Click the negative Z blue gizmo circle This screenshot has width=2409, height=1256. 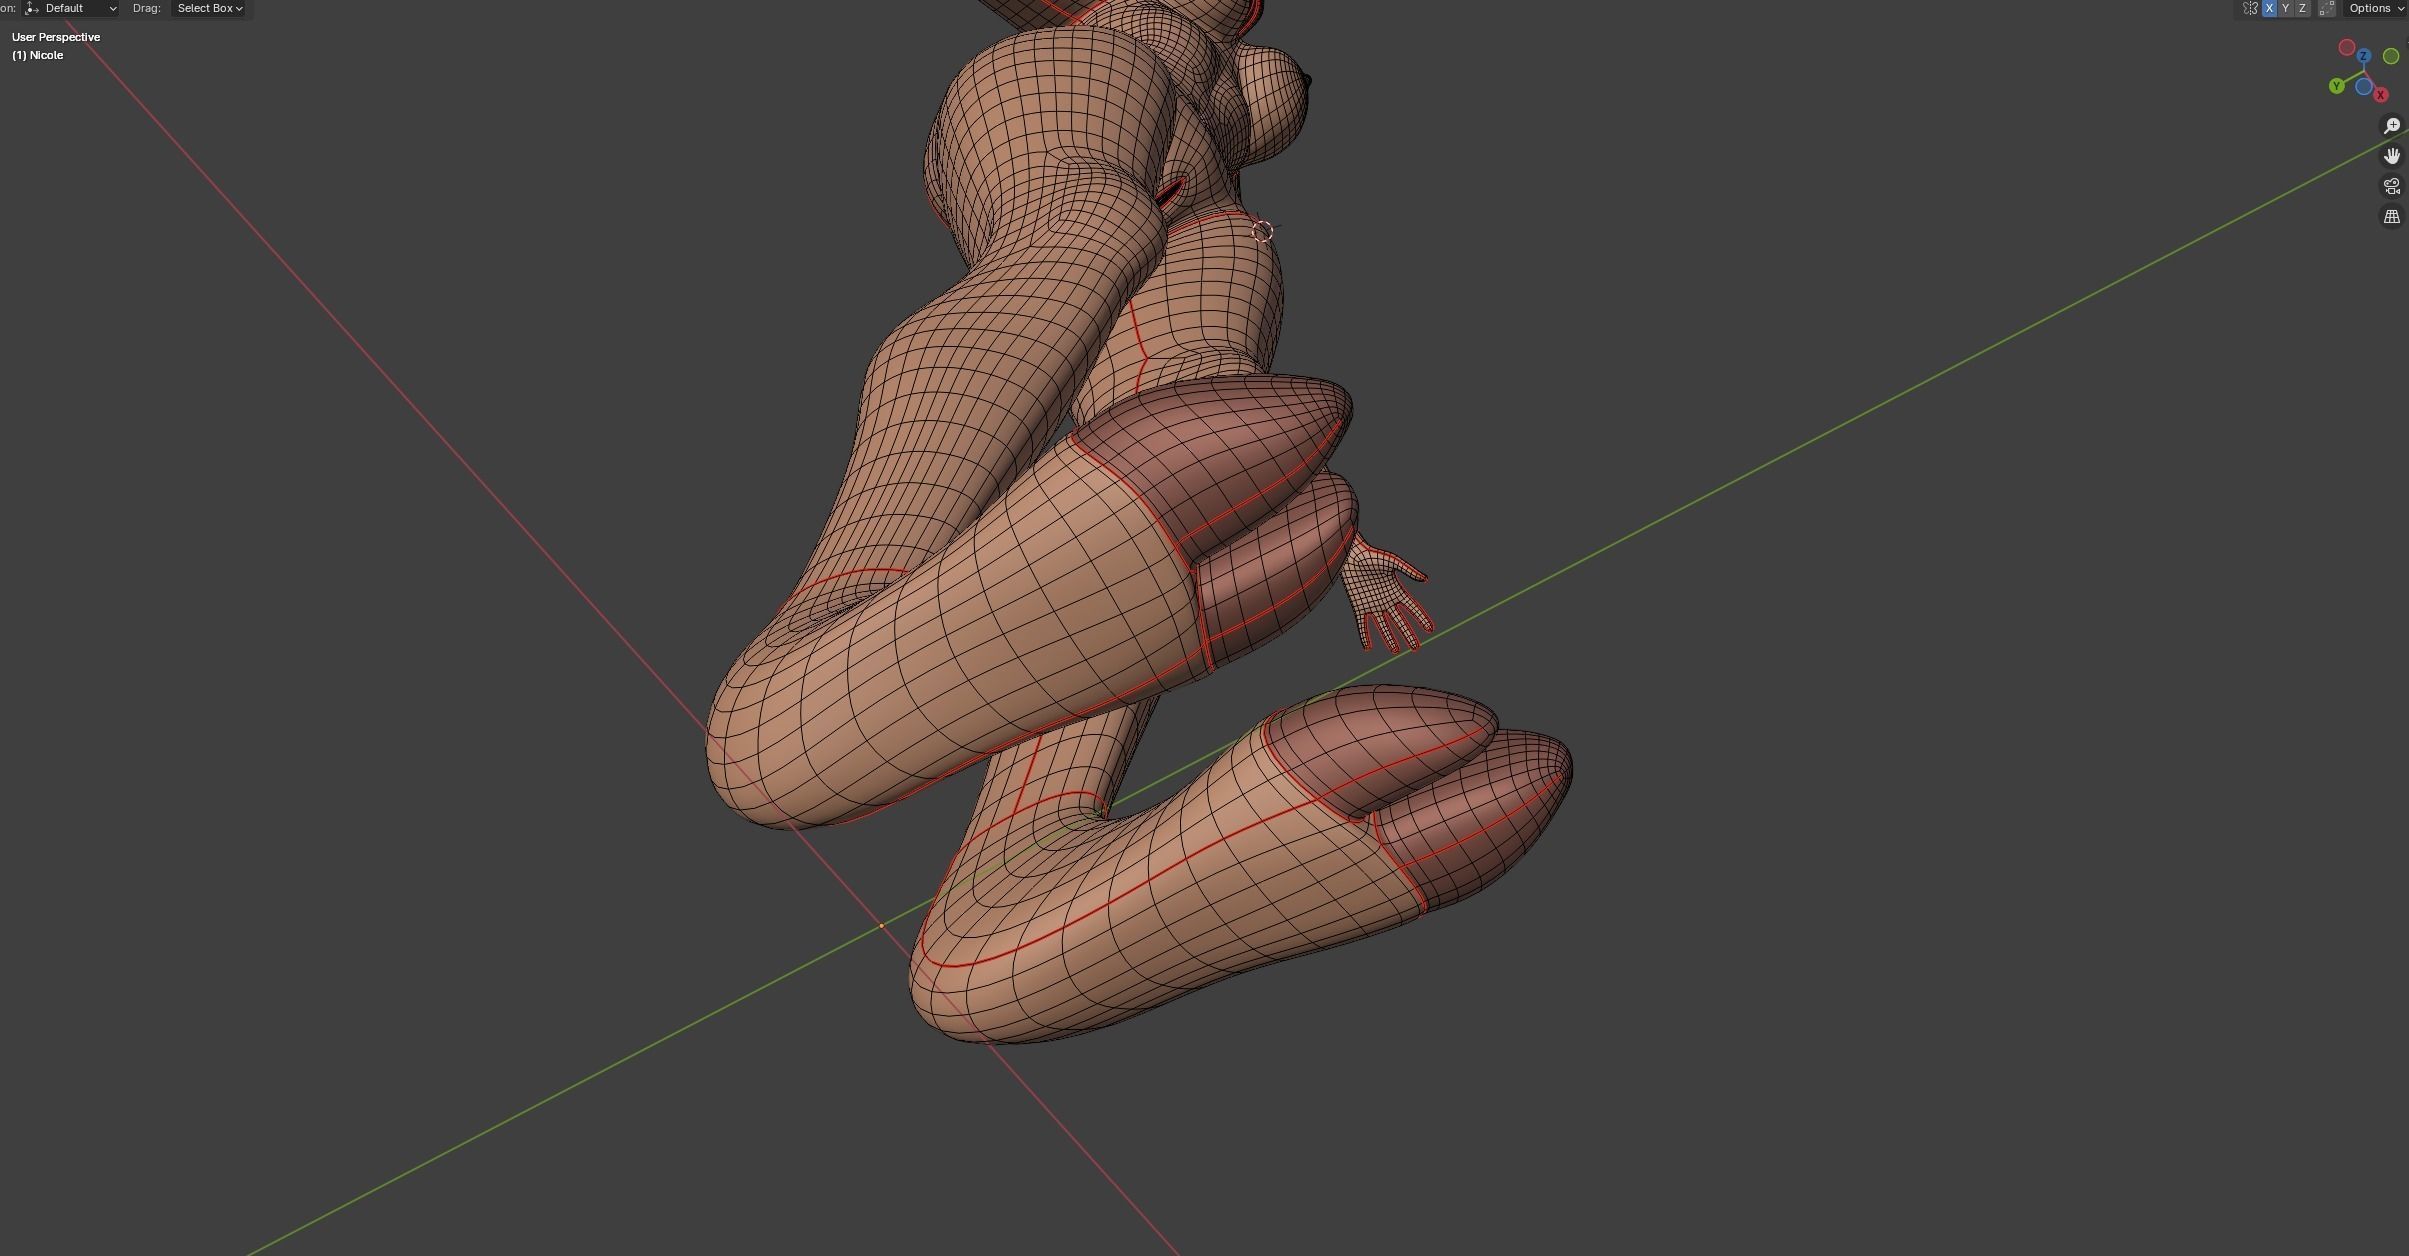[x=2363, y=87]
